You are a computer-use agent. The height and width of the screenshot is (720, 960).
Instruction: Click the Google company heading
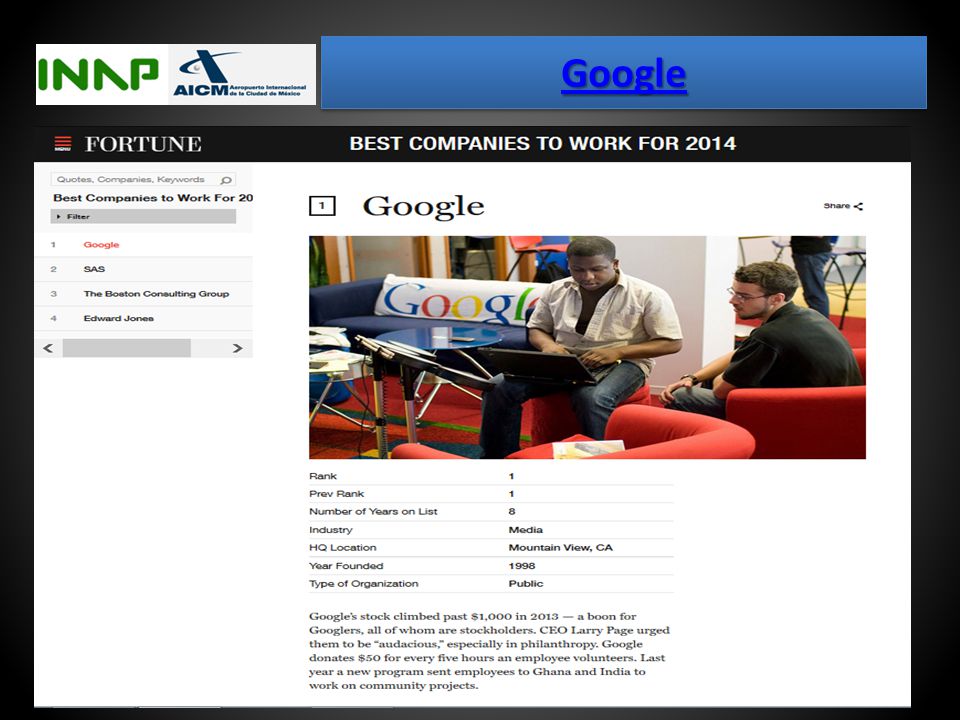(x=424, y=206)
